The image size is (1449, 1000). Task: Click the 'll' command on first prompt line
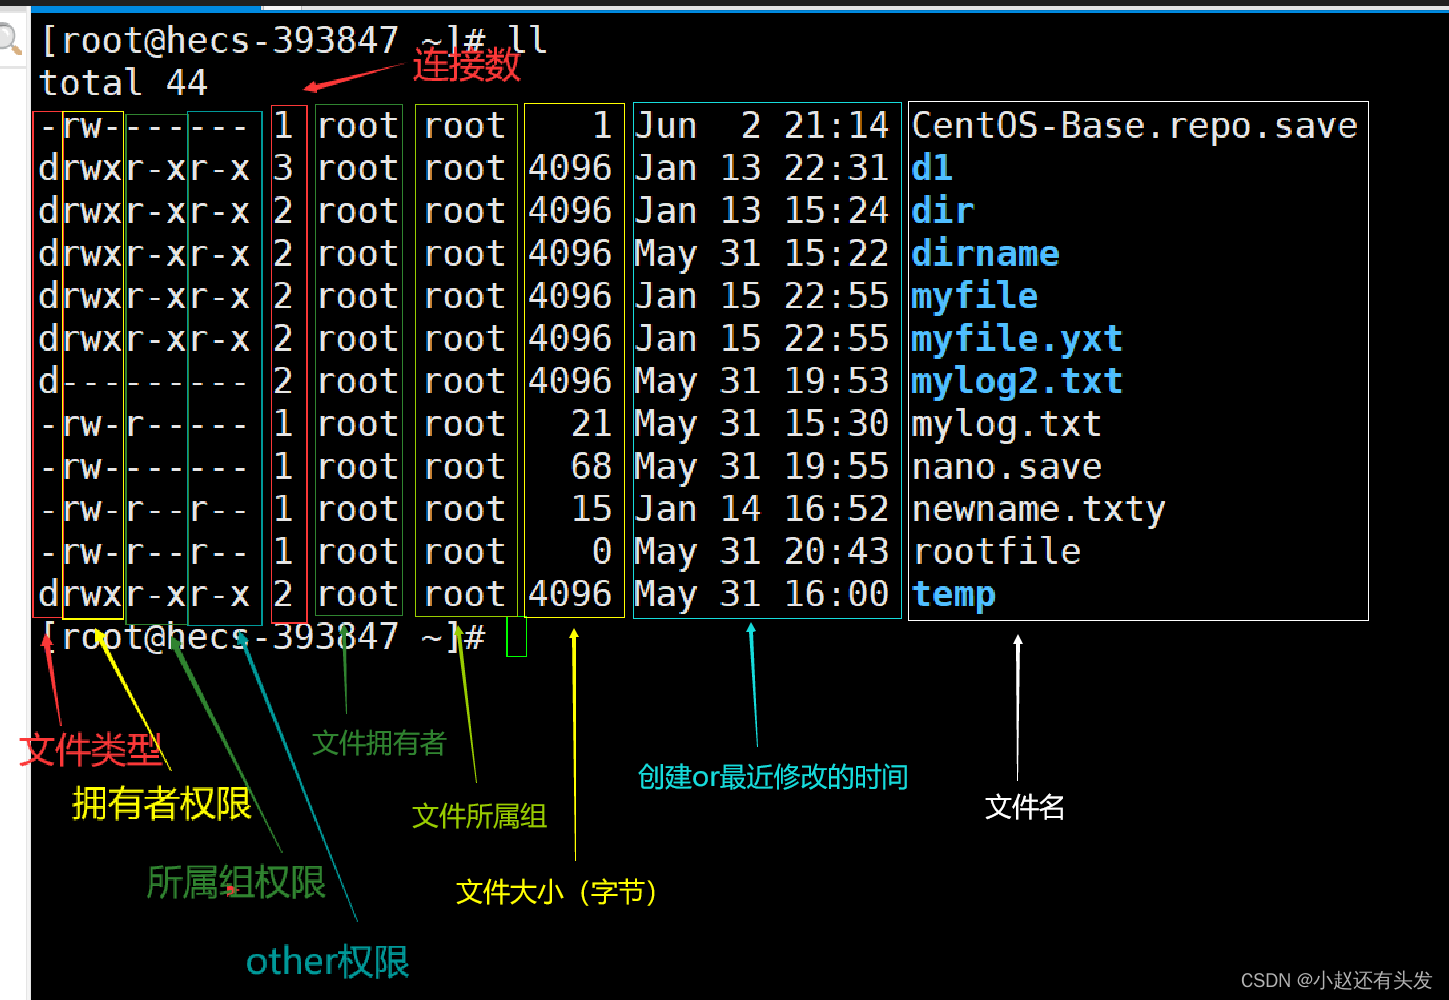[527, 40]
